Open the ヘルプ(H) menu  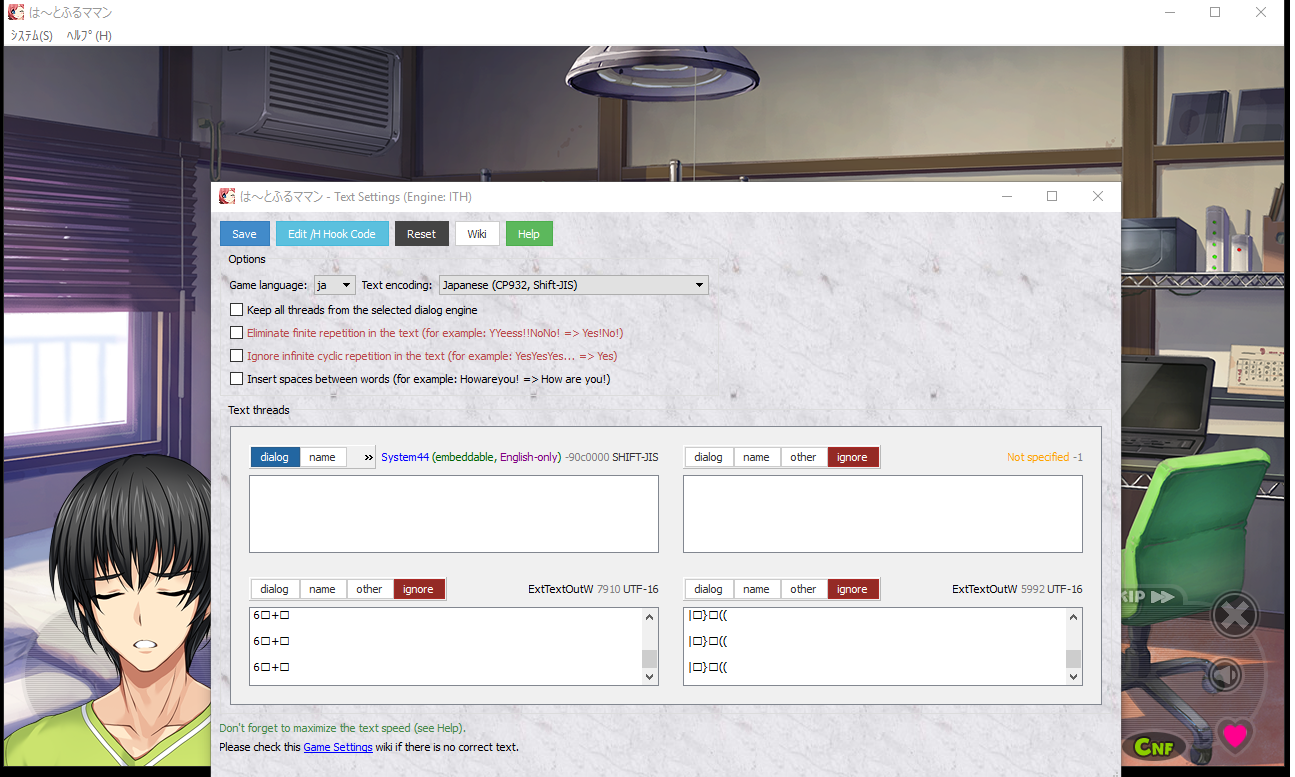pyautogui.click(x=89, y=35)
